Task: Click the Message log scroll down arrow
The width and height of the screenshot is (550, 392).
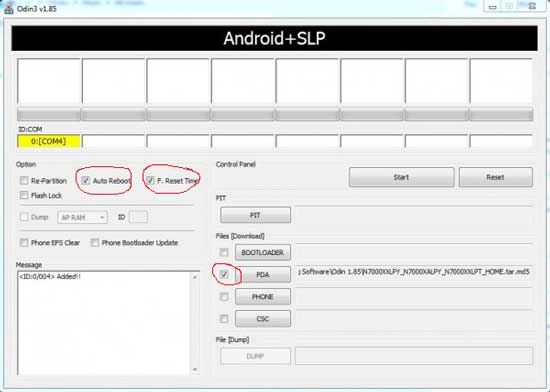Action: (x=195, y=370)
